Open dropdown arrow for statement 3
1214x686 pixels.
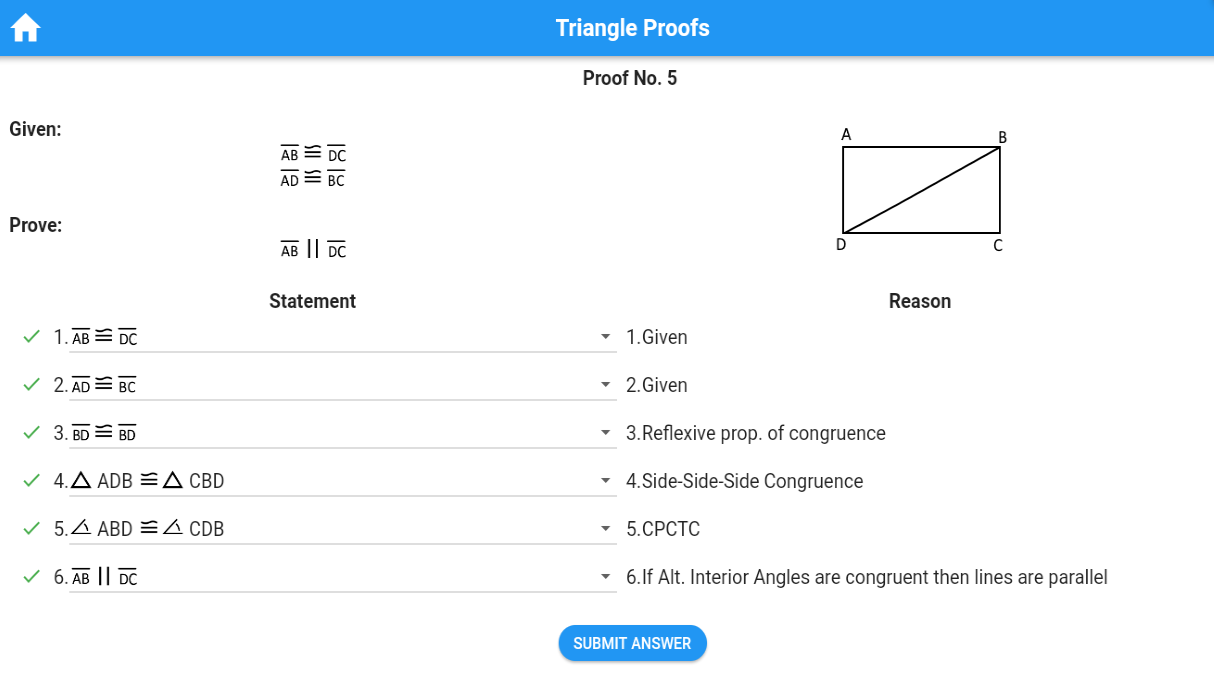tap(605, 434)
